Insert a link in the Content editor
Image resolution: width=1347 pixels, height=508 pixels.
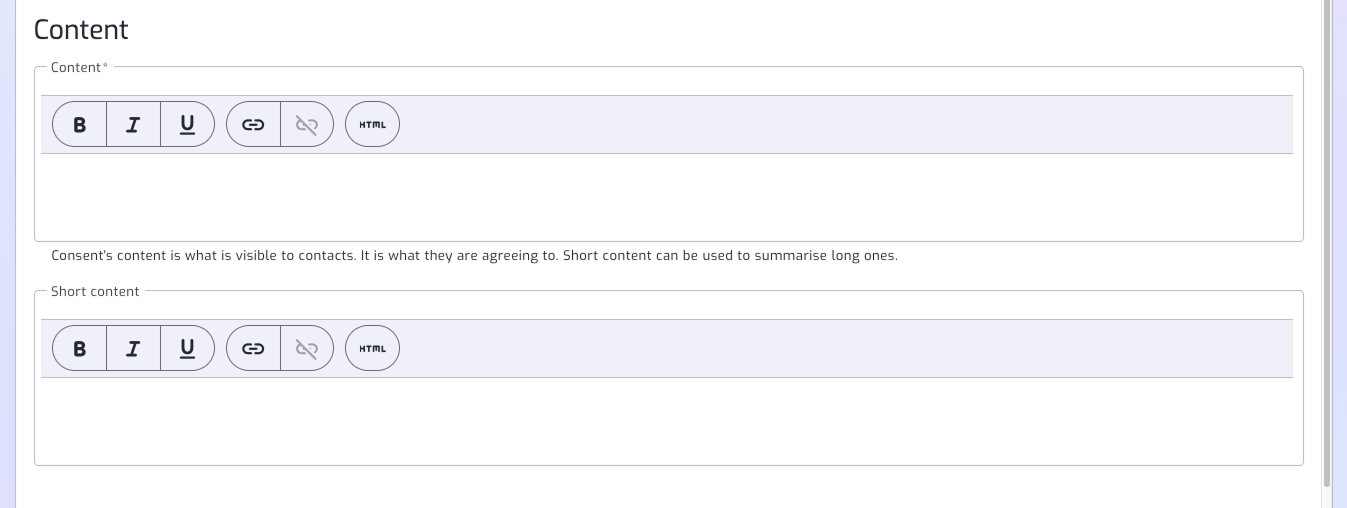[254, 124]
